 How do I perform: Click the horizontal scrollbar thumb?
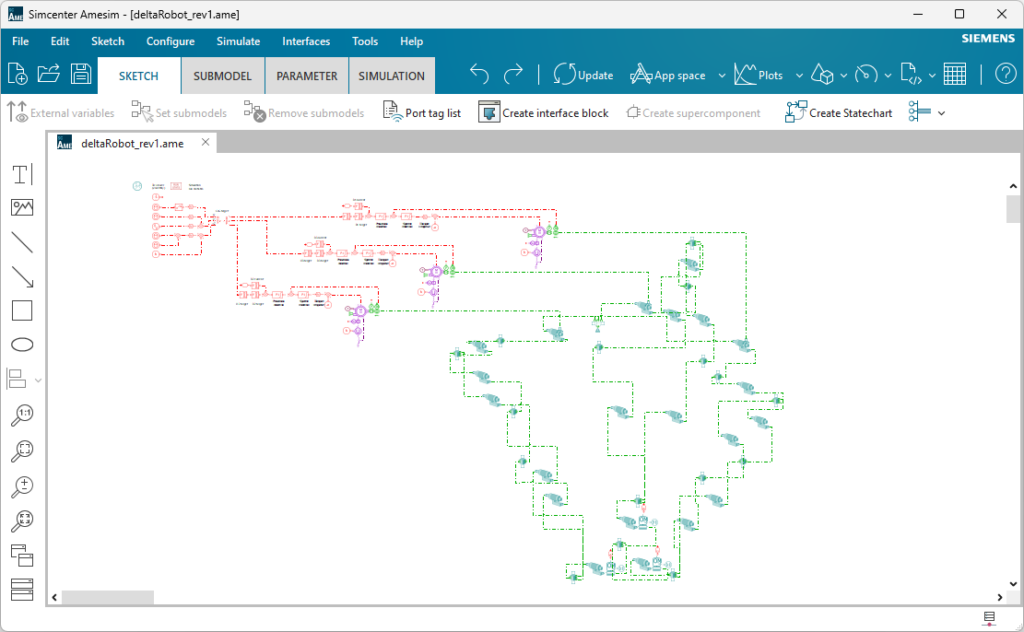[108, 597]
